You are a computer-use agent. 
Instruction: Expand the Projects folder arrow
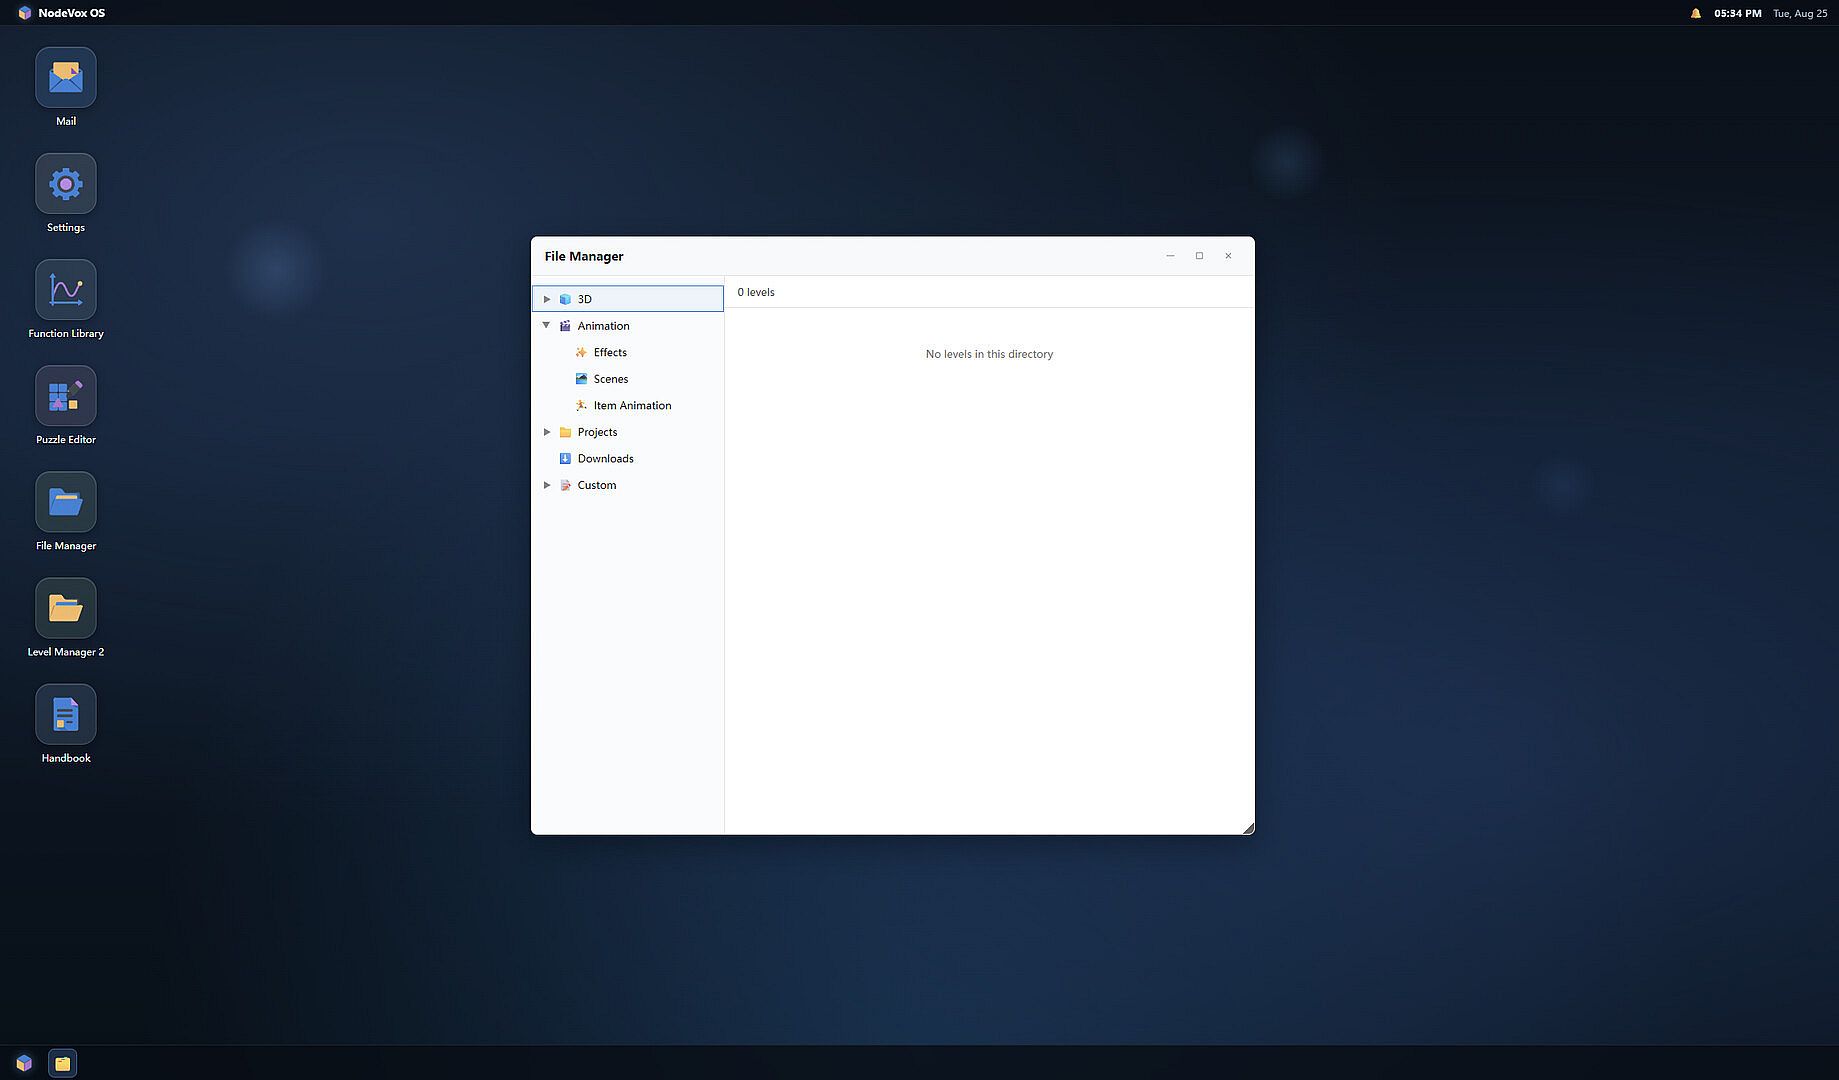(547, 432)
